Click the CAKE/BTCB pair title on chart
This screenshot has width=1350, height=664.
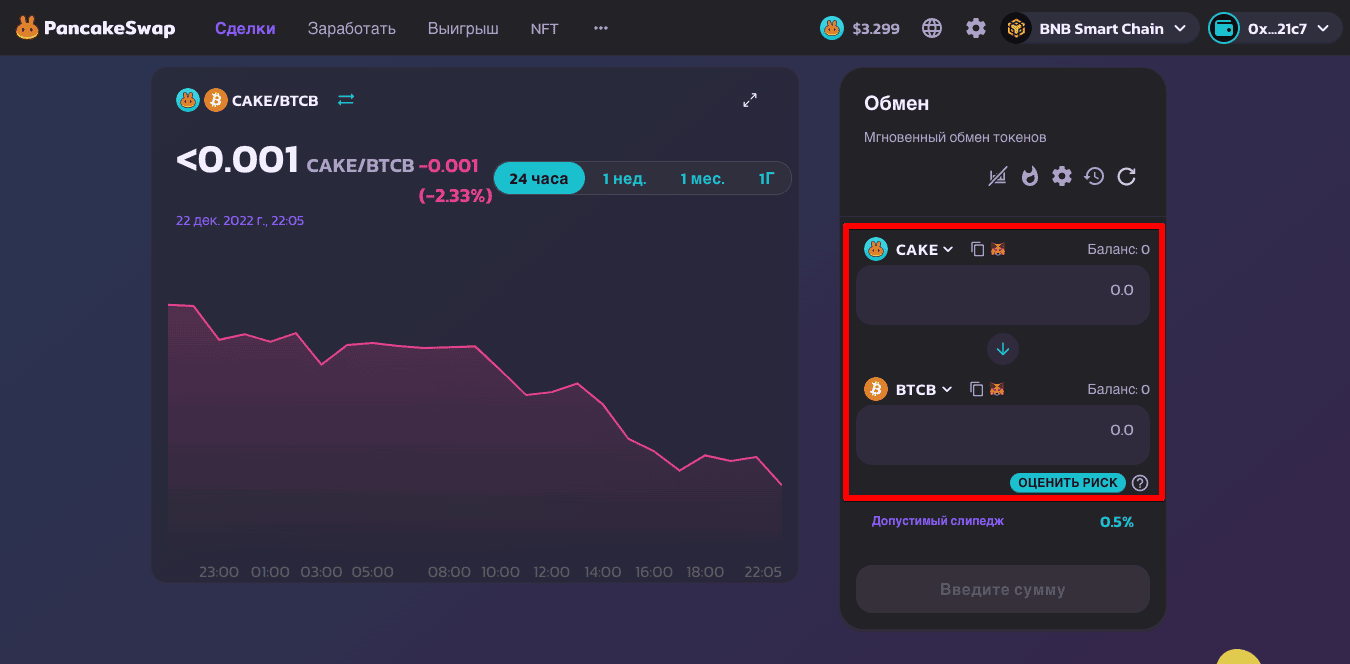coord(275,100)
